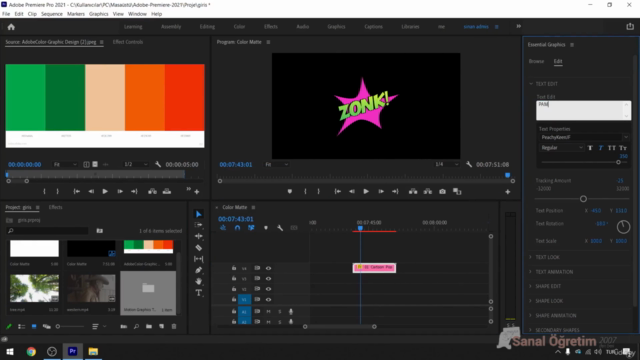Screen dimensions: 640x360
Task: Open the Markers menu
Action: (x=76, y=14)
